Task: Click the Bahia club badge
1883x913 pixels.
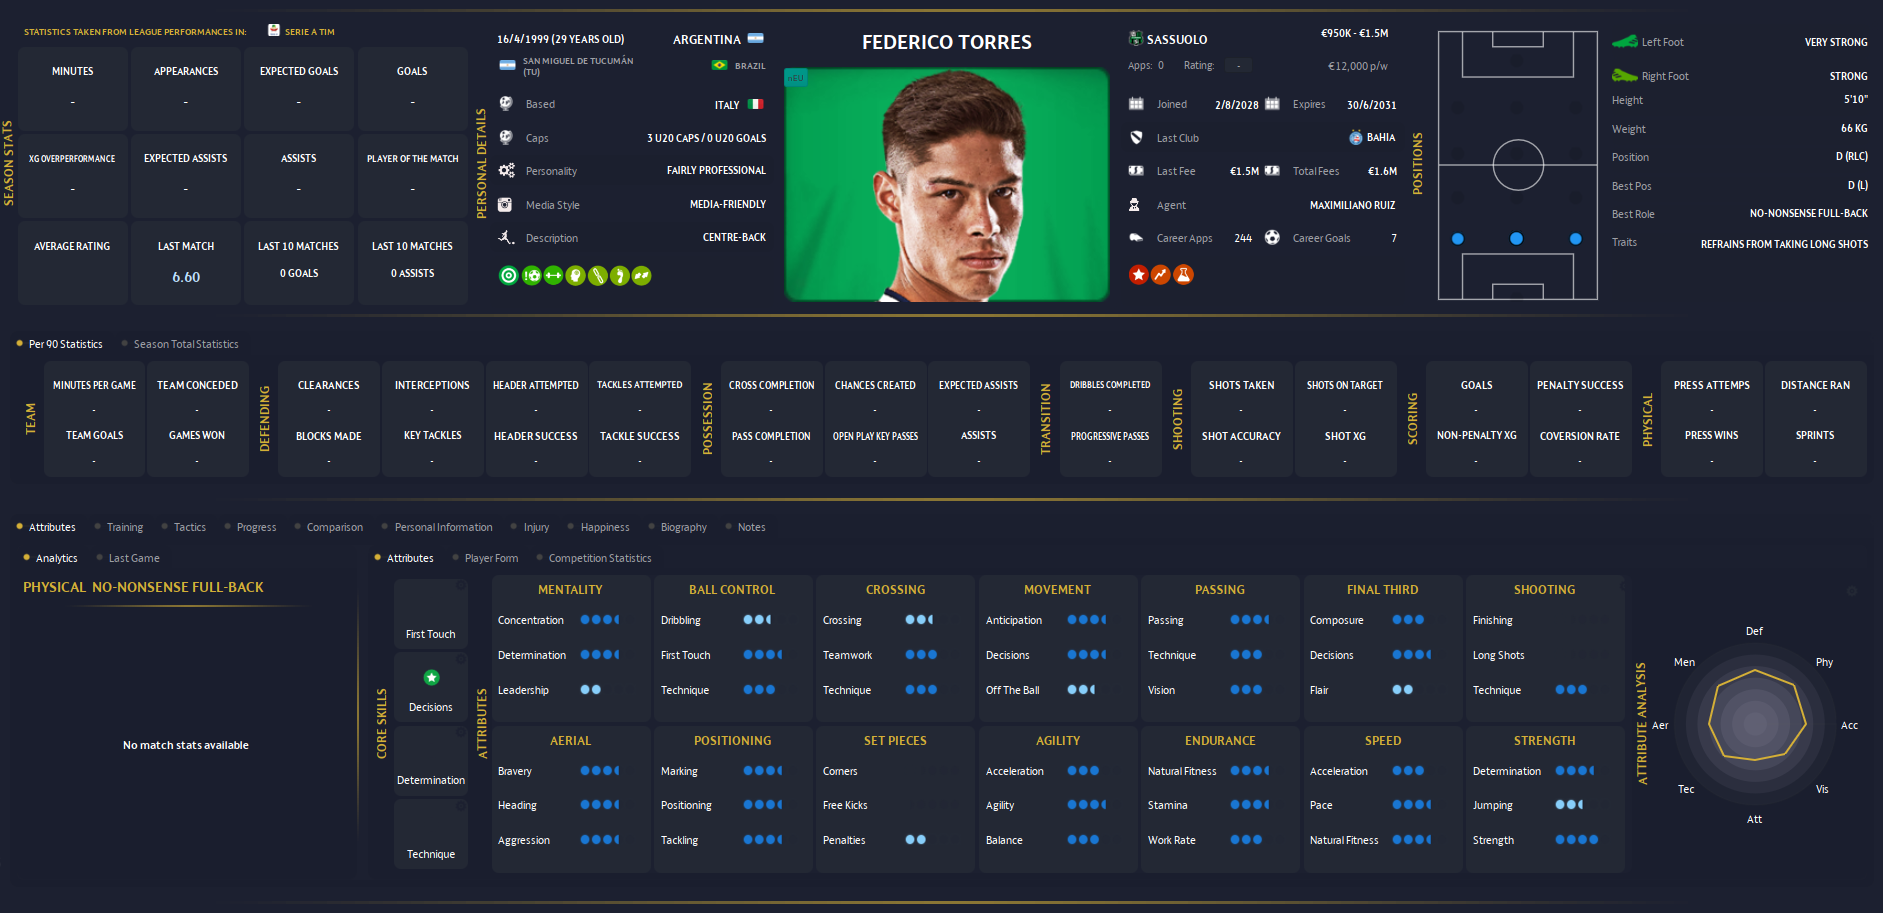Action: 1356,138
